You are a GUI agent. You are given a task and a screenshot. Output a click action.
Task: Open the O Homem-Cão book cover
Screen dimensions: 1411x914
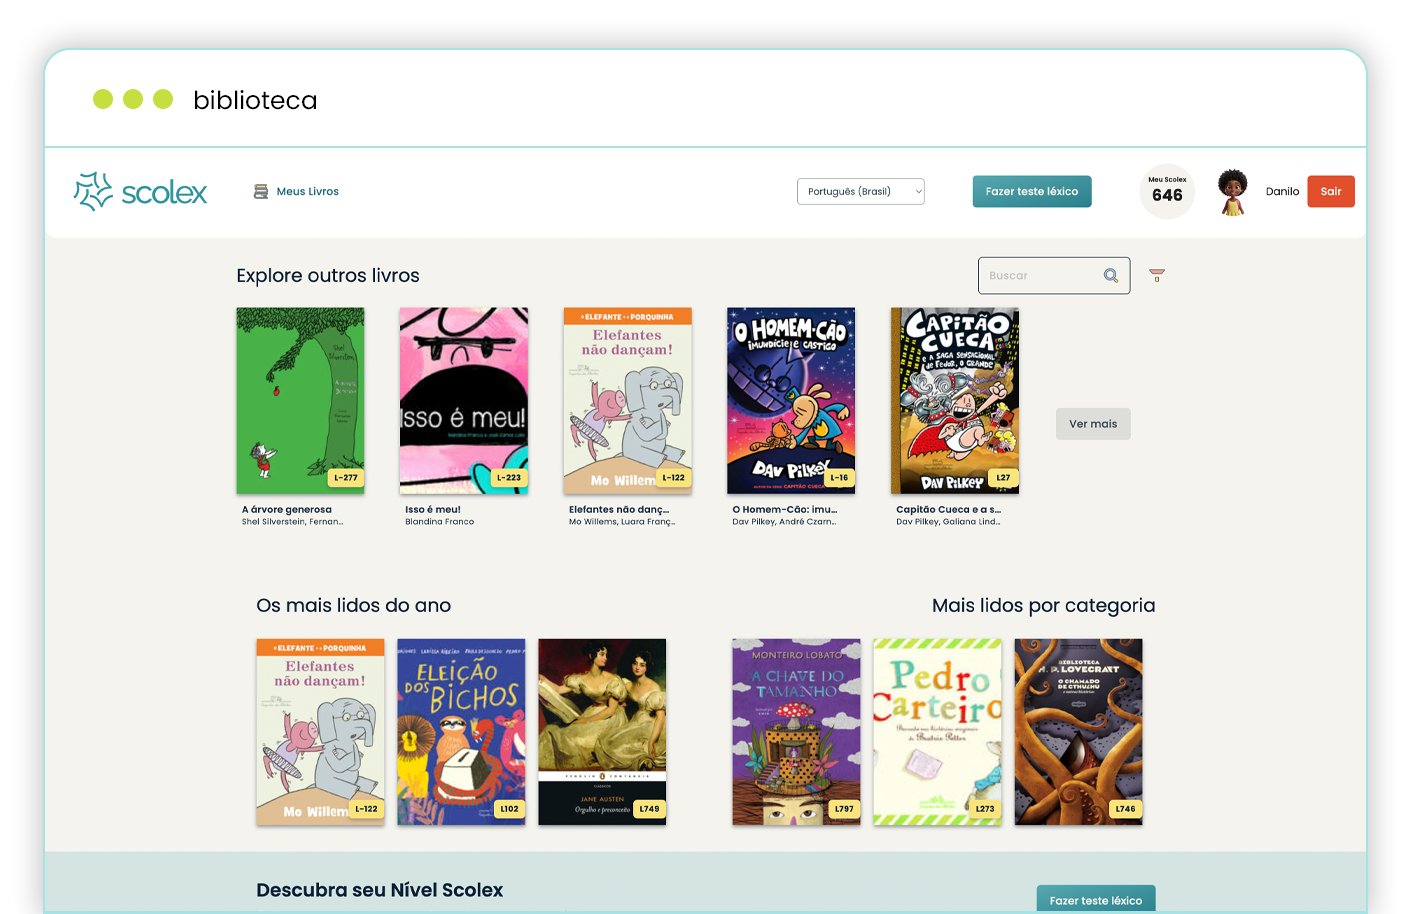[x=791, y=400]
